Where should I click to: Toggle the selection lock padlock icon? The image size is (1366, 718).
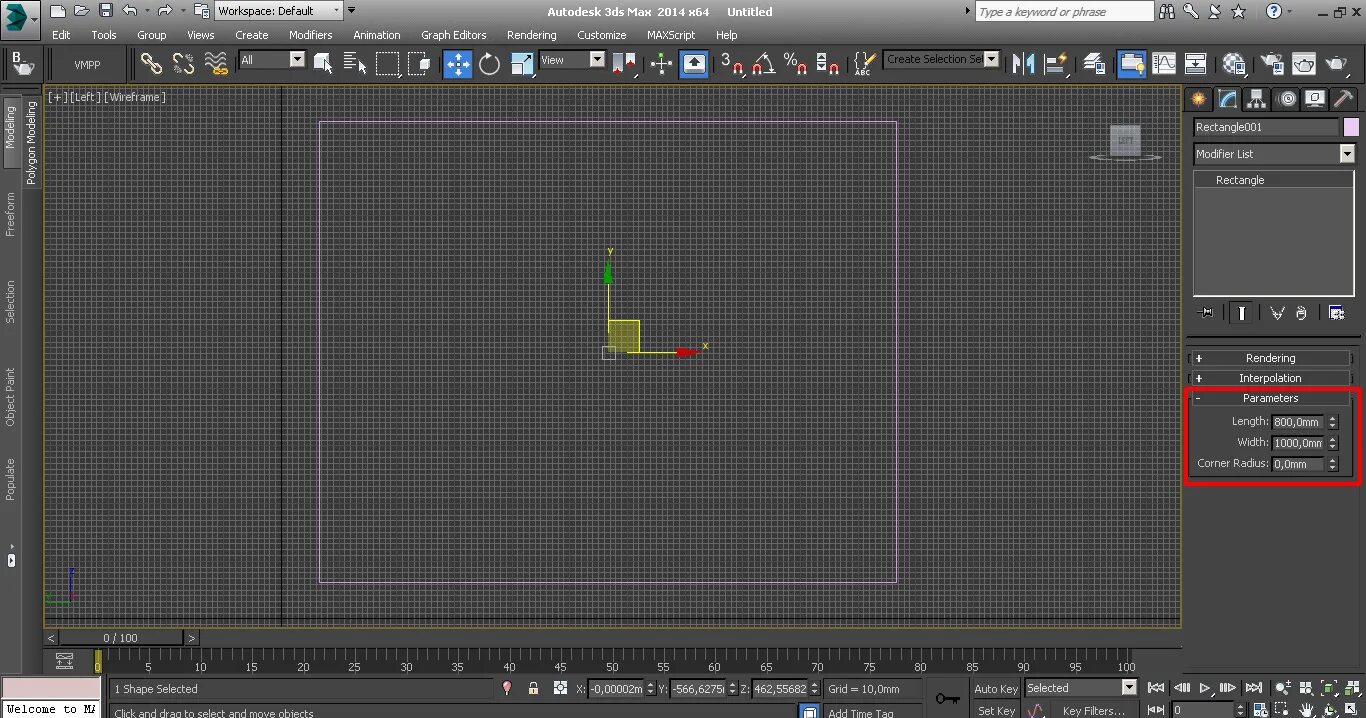point(533,688)
